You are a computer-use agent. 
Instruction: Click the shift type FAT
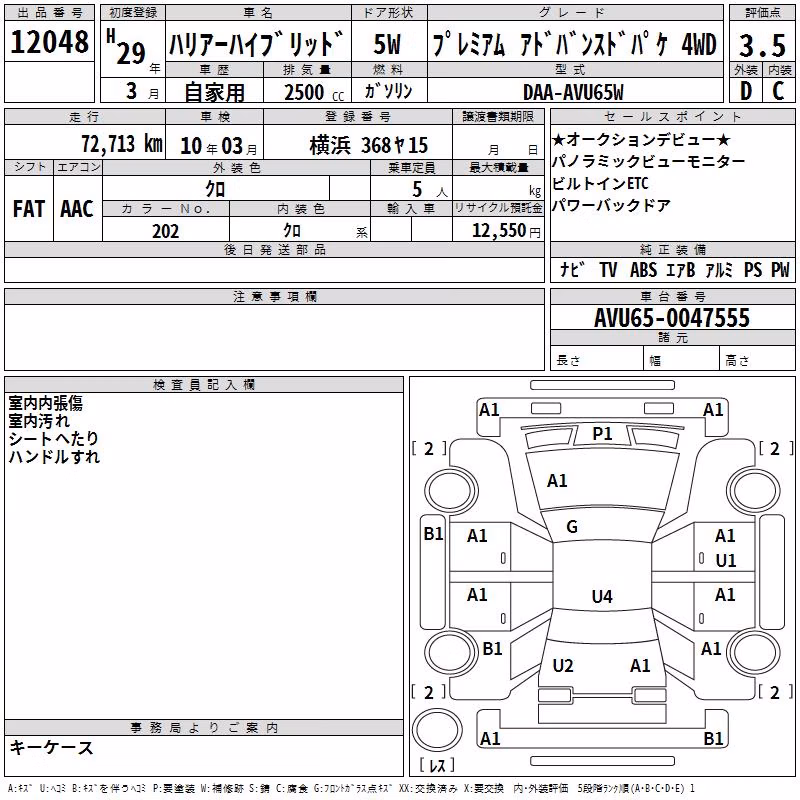pos(29,209)
